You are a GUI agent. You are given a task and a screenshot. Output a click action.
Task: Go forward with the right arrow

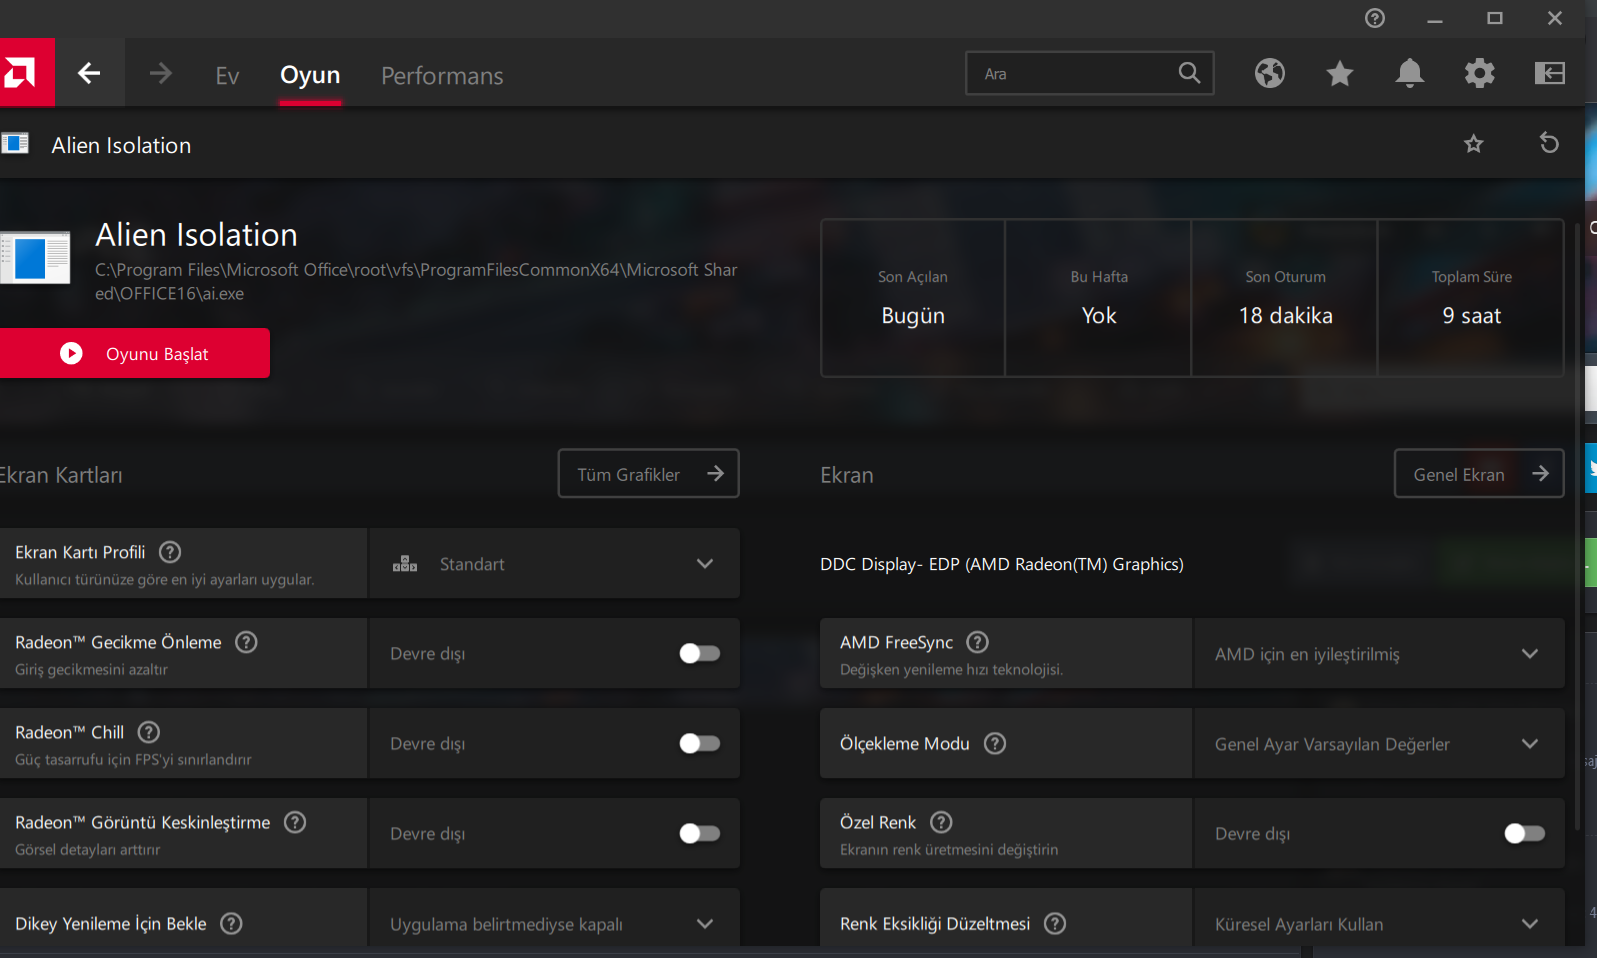click(160, 73)
